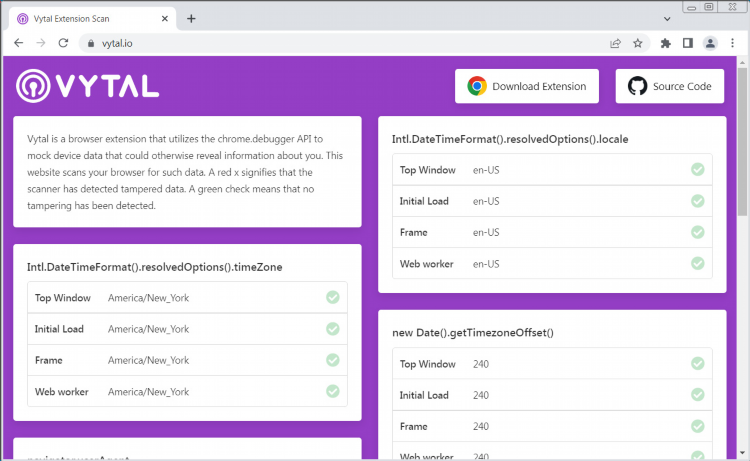The image size is (750, 461).
Task: Click the green check for locale Top Window
Action: (697, 169)
